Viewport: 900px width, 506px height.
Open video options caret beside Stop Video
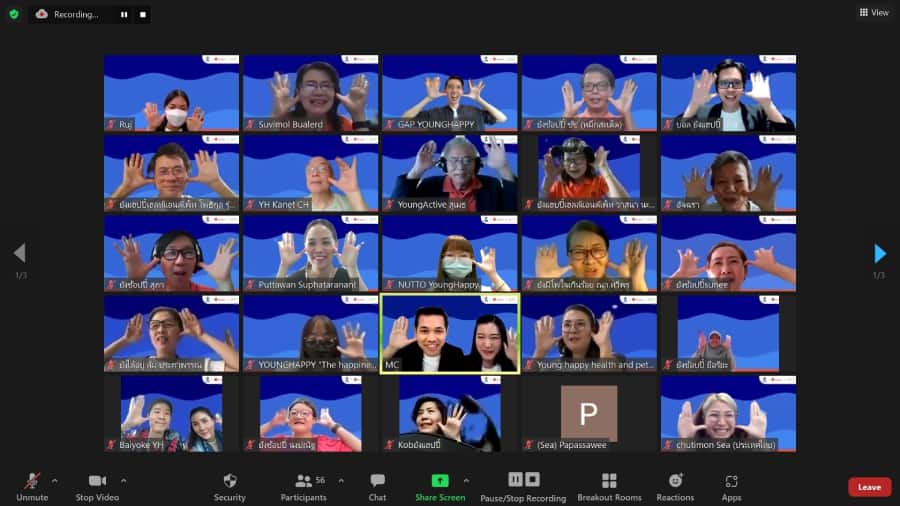pyautogui.click(x=124, y=480)
